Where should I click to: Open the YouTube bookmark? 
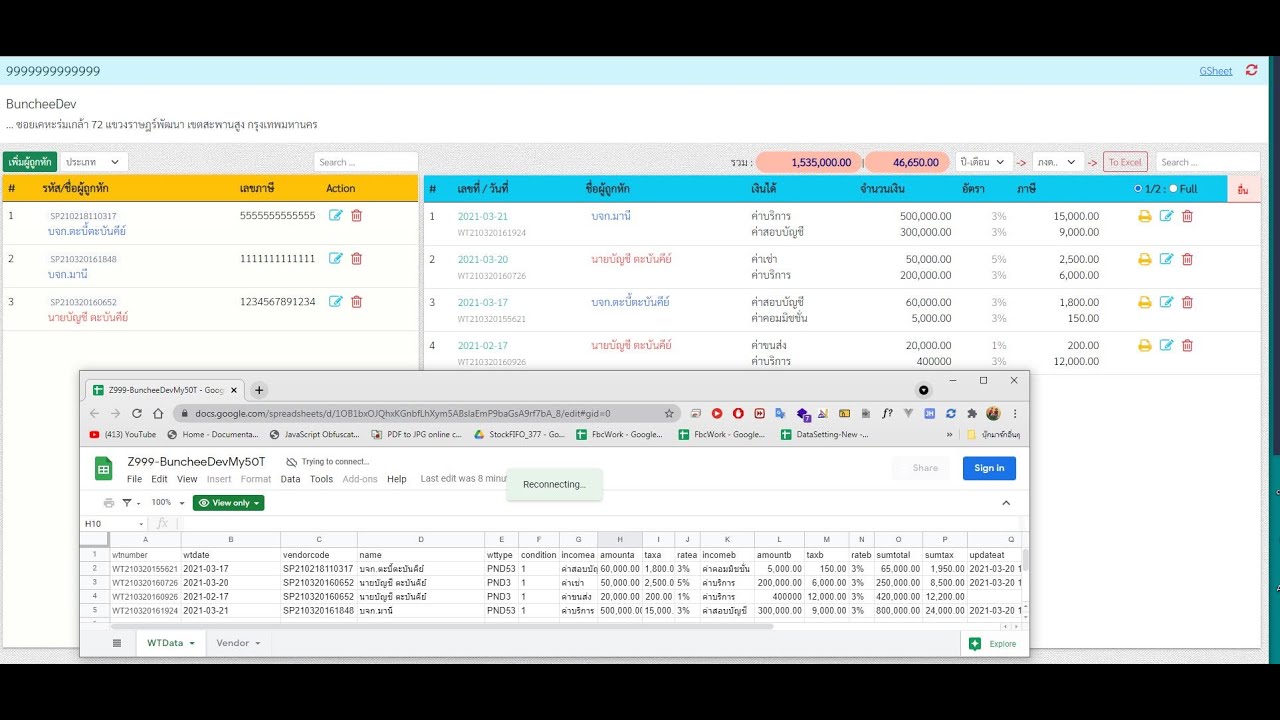pos(123,435)
